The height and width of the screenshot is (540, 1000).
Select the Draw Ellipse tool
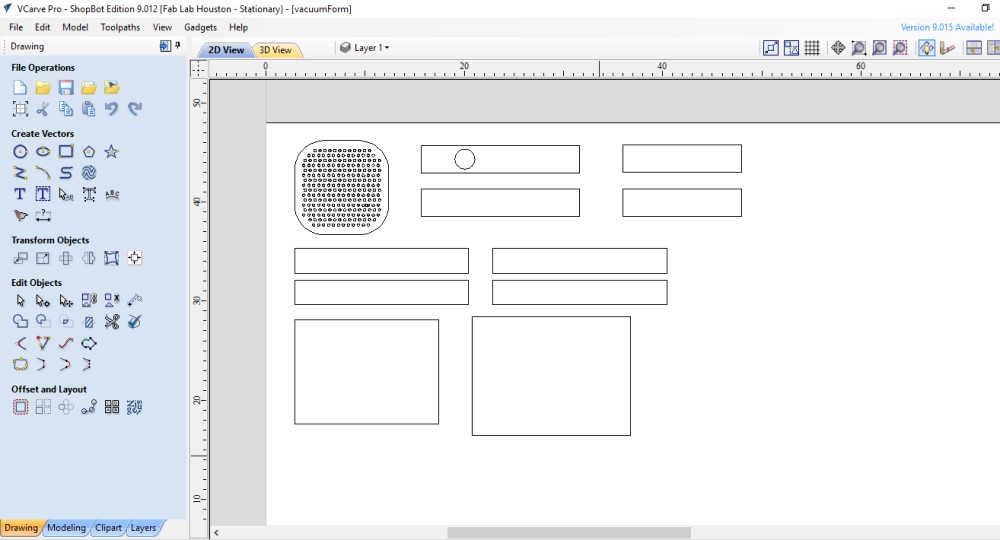pyautogui.click(x=43, y=152)
